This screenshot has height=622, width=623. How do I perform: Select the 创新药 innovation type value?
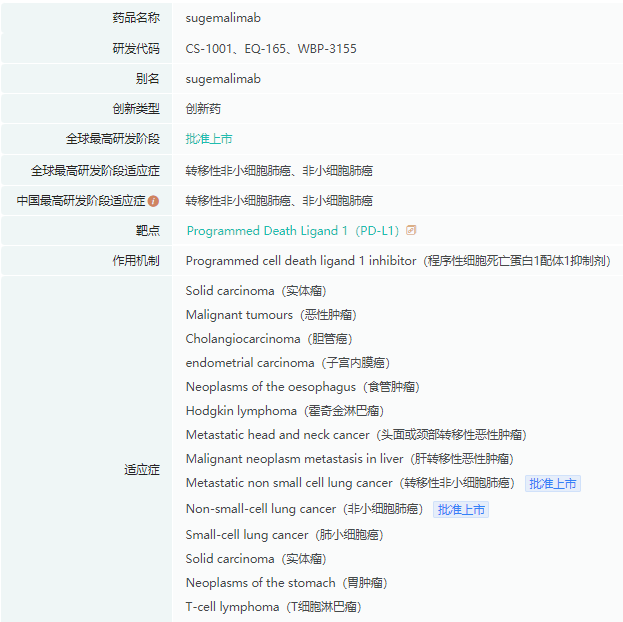[203, 109]
